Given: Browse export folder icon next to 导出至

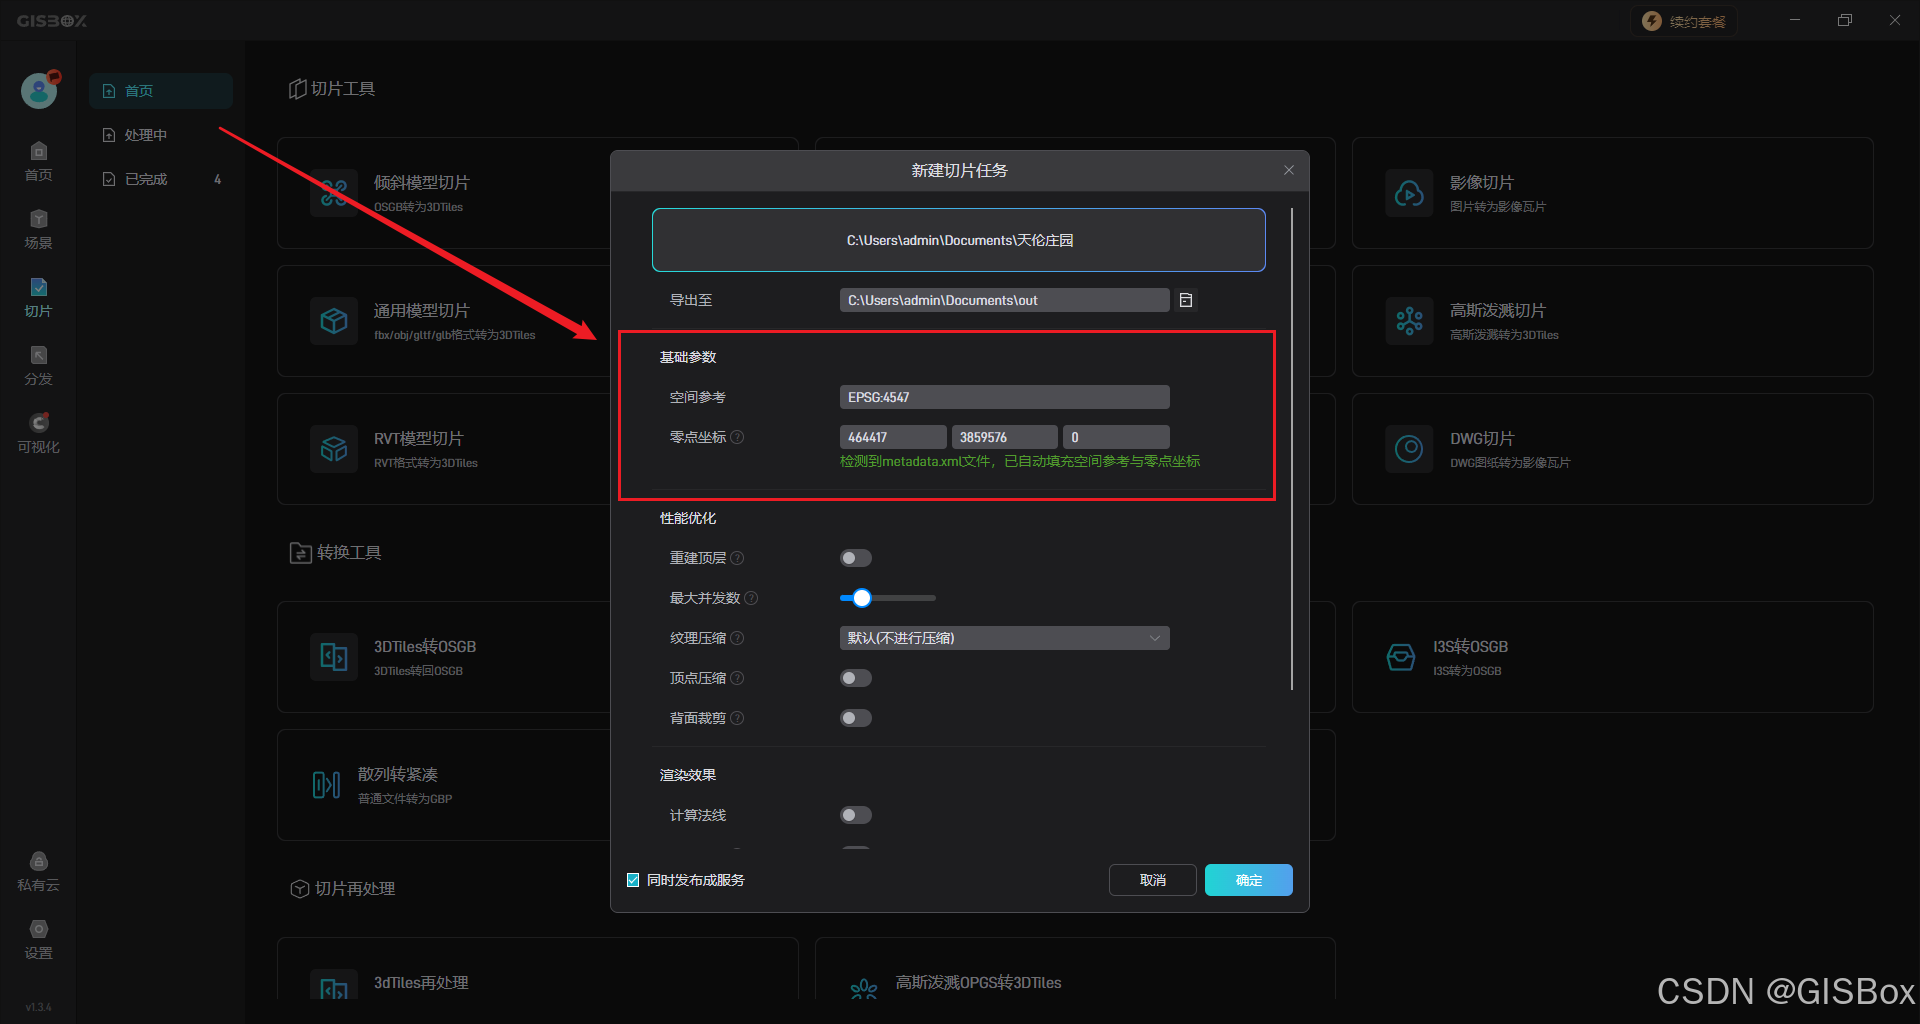Looking at the screenshot, I should pyautogui.click(x=1186, y=300).
